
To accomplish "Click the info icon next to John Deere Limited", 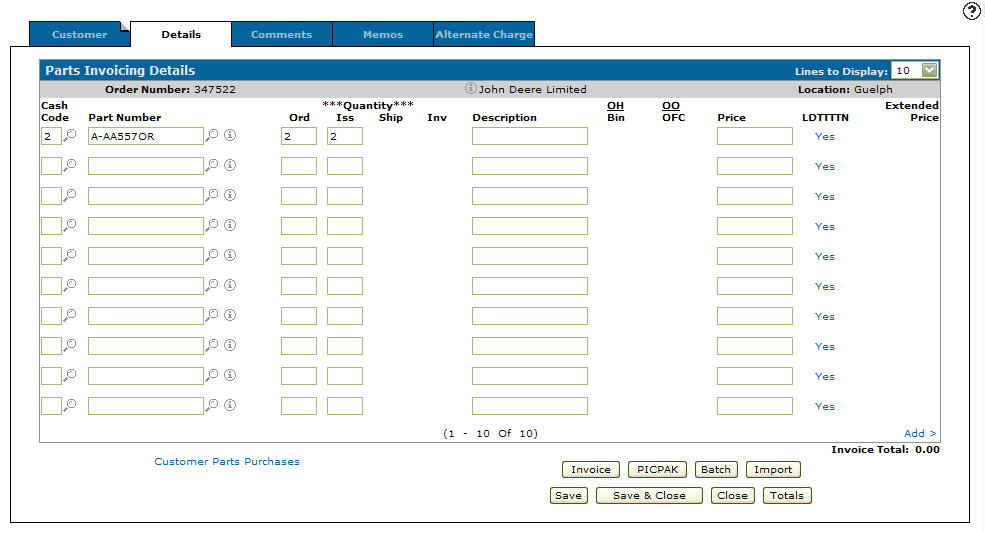I will [x=470, y=89].
